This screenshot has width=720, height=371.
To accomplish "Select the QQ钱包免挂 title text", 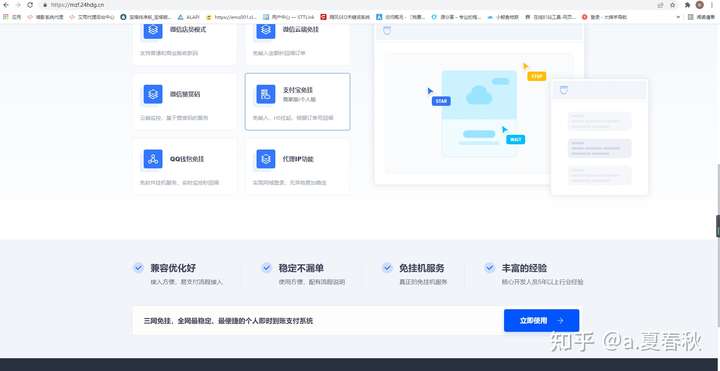I will coord(187,159).
